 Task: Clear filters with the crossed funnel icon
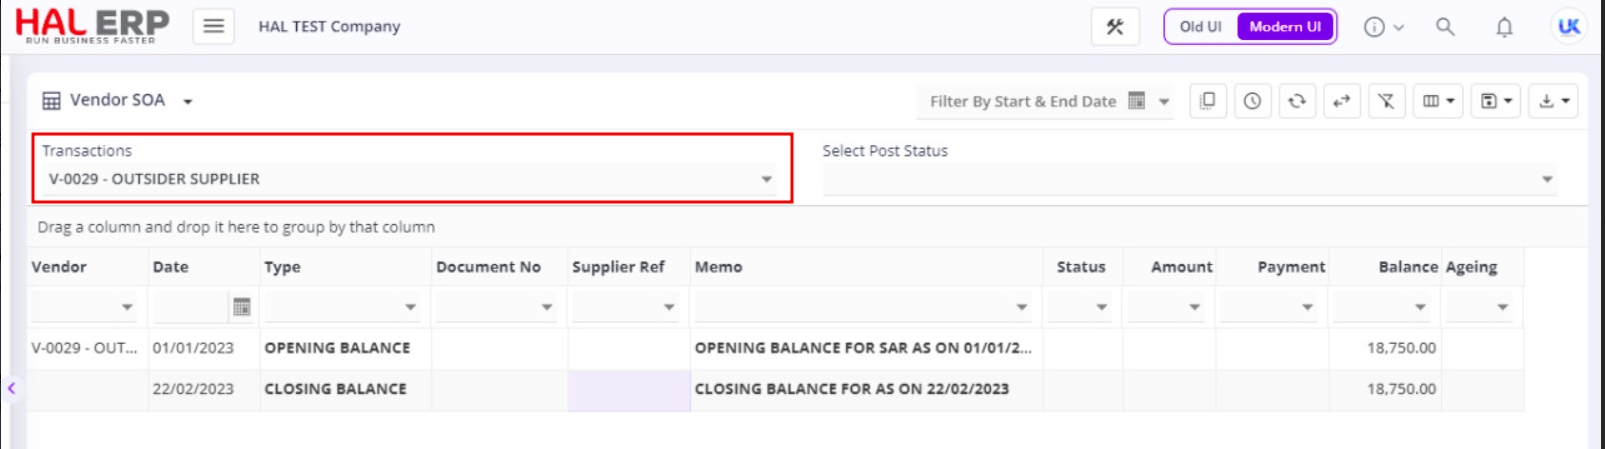1386,101
